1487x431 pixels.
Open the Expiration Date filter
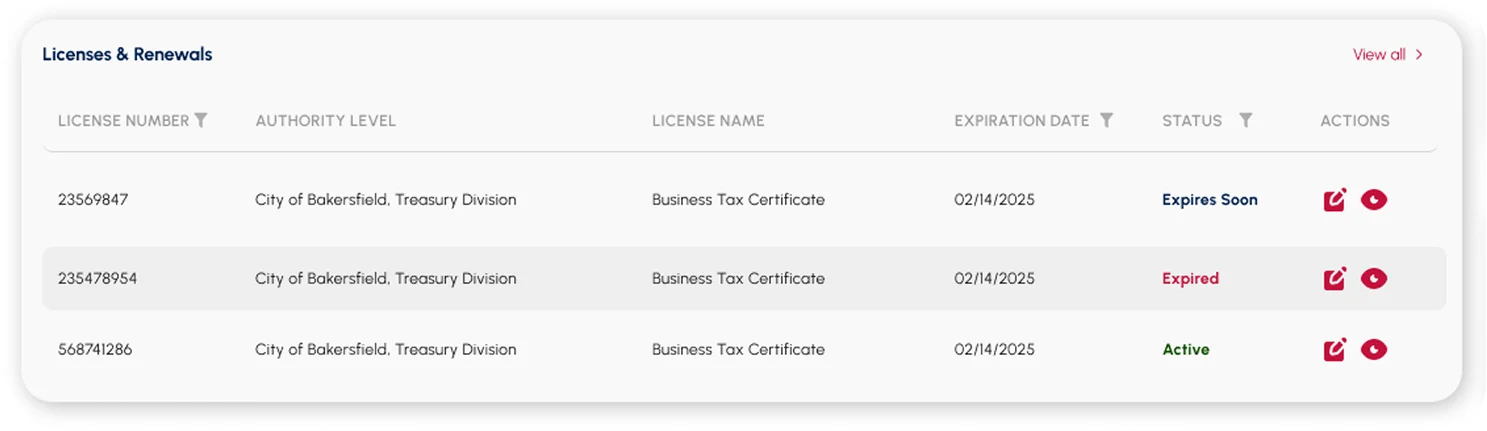1106,121
